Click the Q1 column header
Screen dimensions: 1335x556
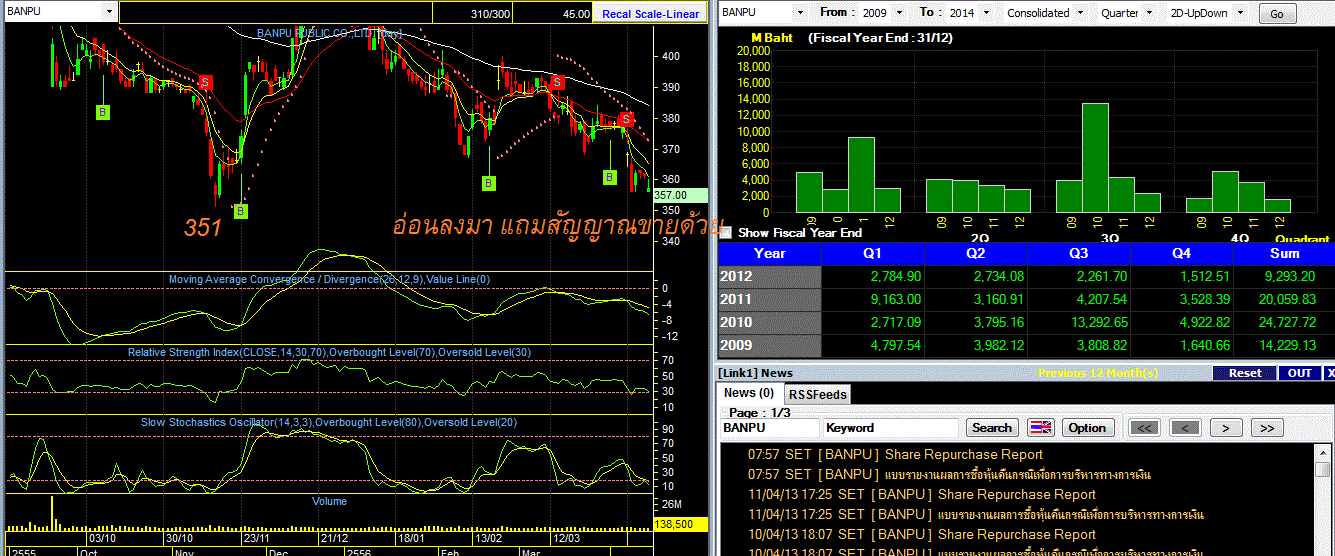[871, 253]
